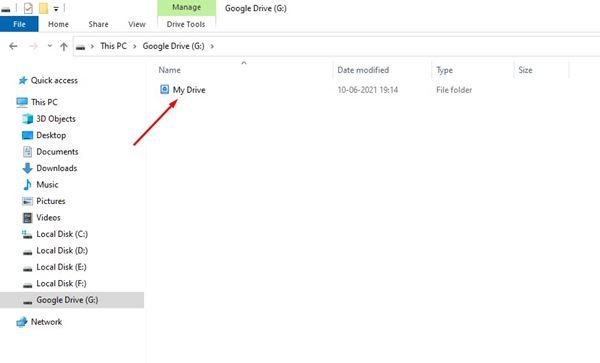Image resolution: width=600 pixels, height=363 pixels.
Task: Click the date 10-06-2021 19:14
Action: tap(367, 90)
